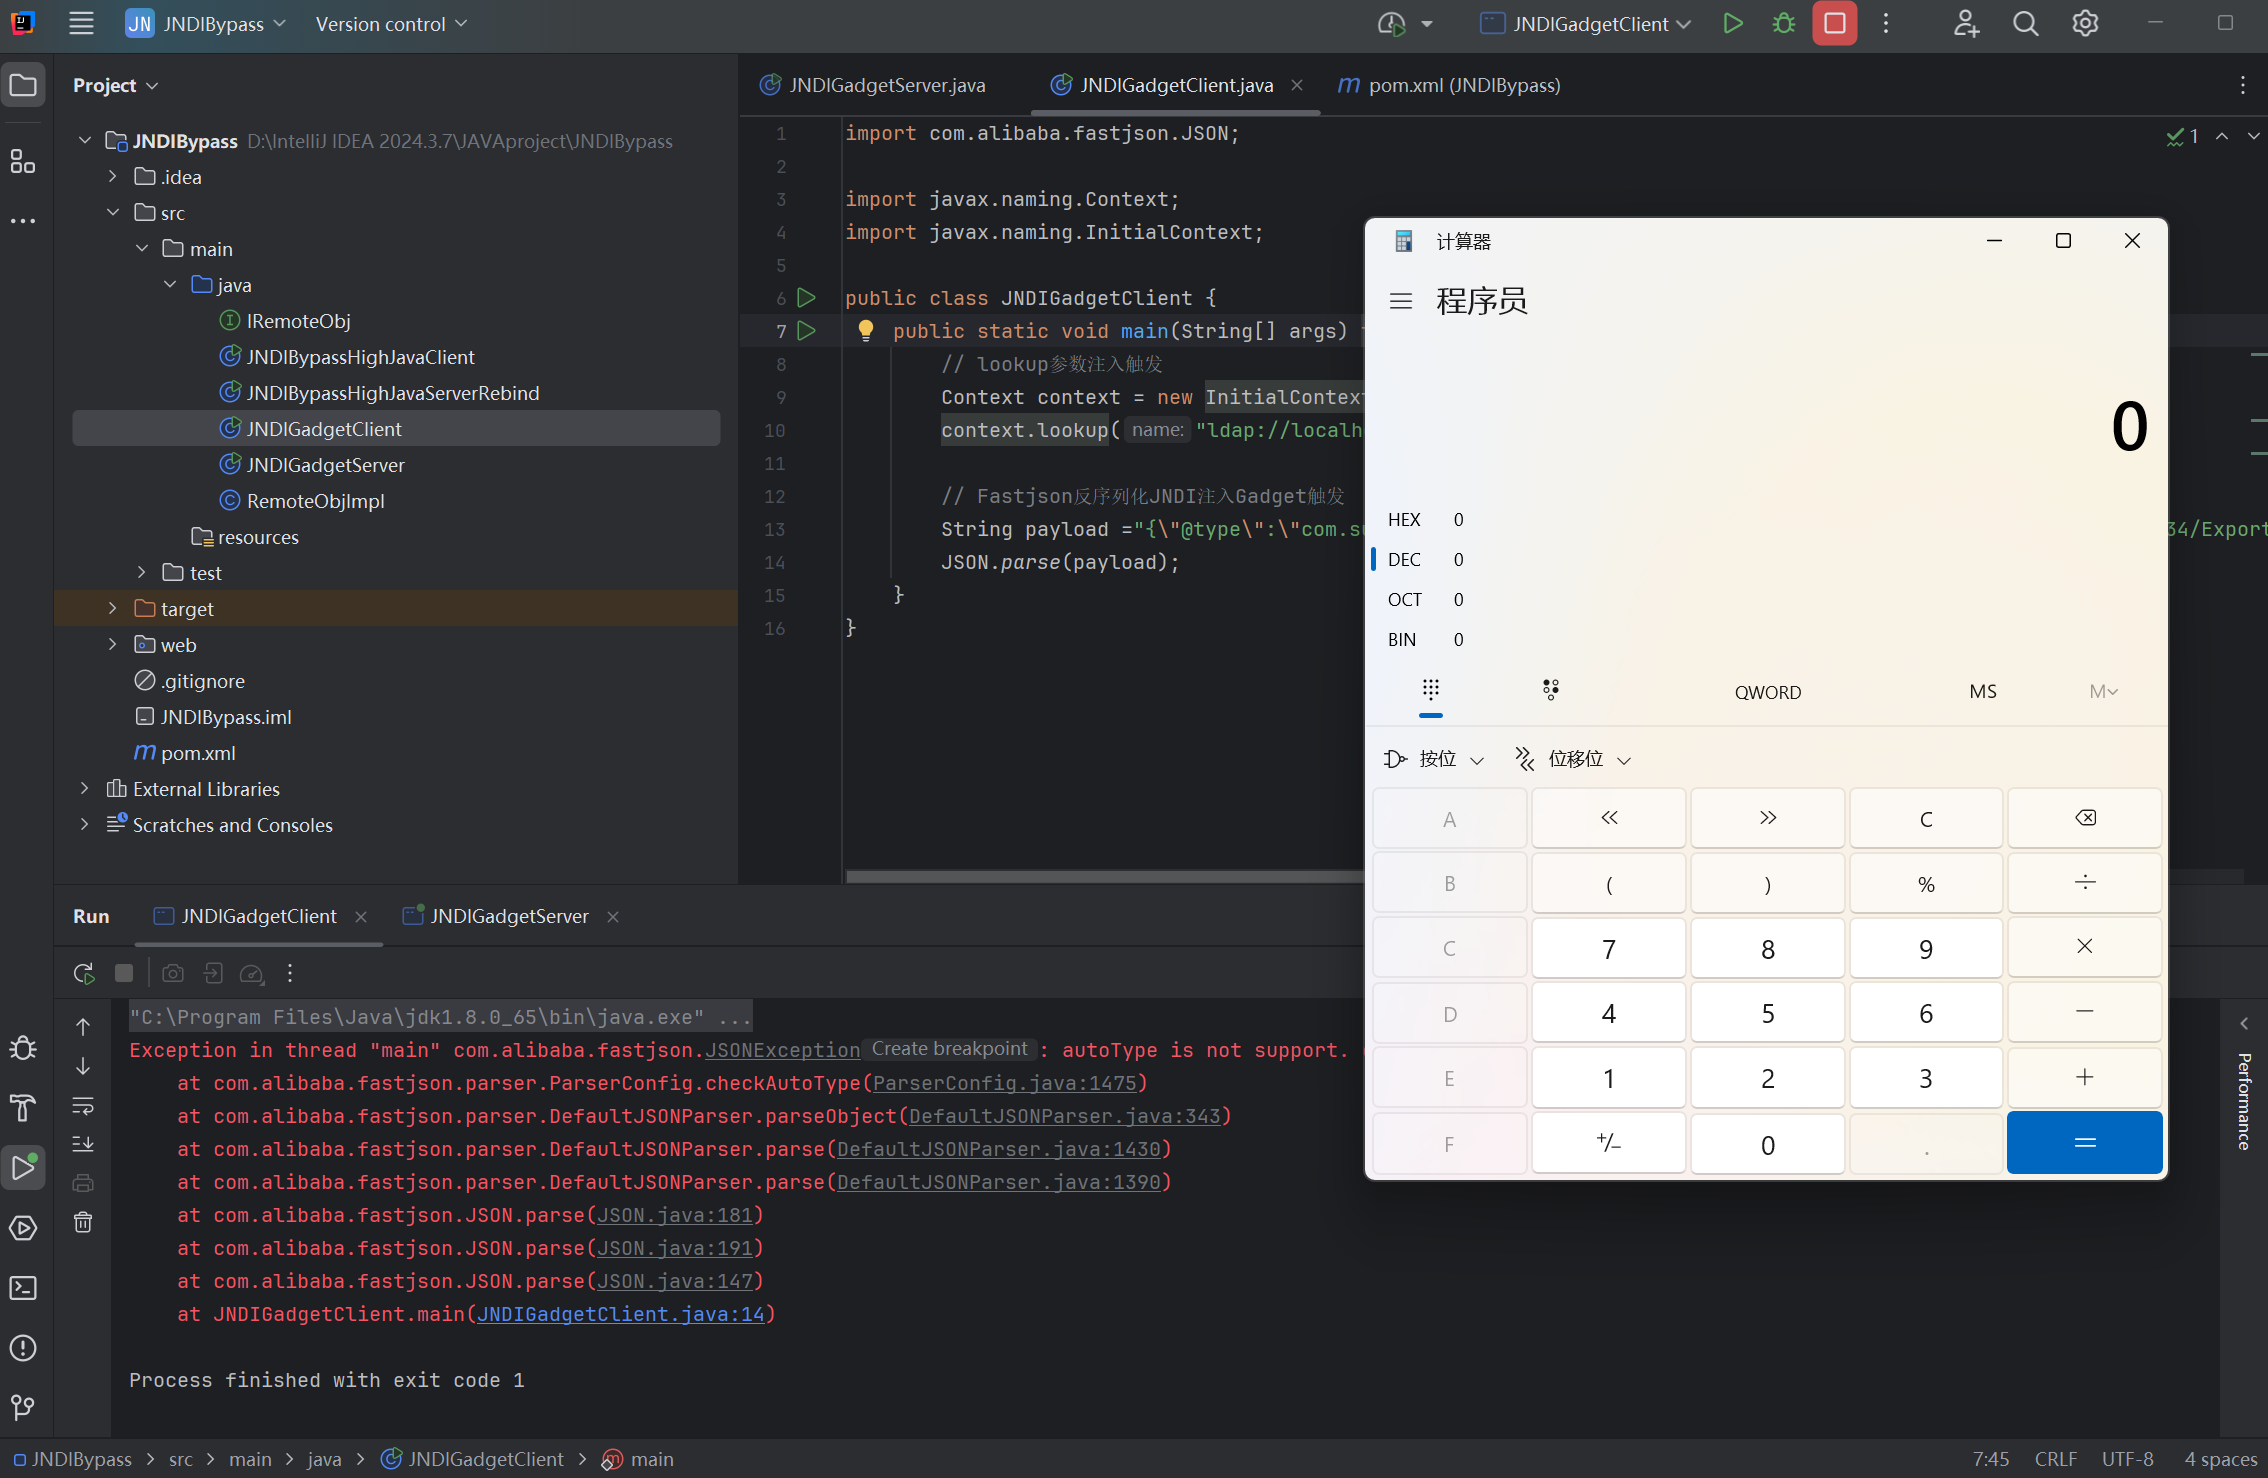The width and height of the screenshot is (2268, 1478).
Task: Clear console output with trash icon
Action: (83, 1222)
